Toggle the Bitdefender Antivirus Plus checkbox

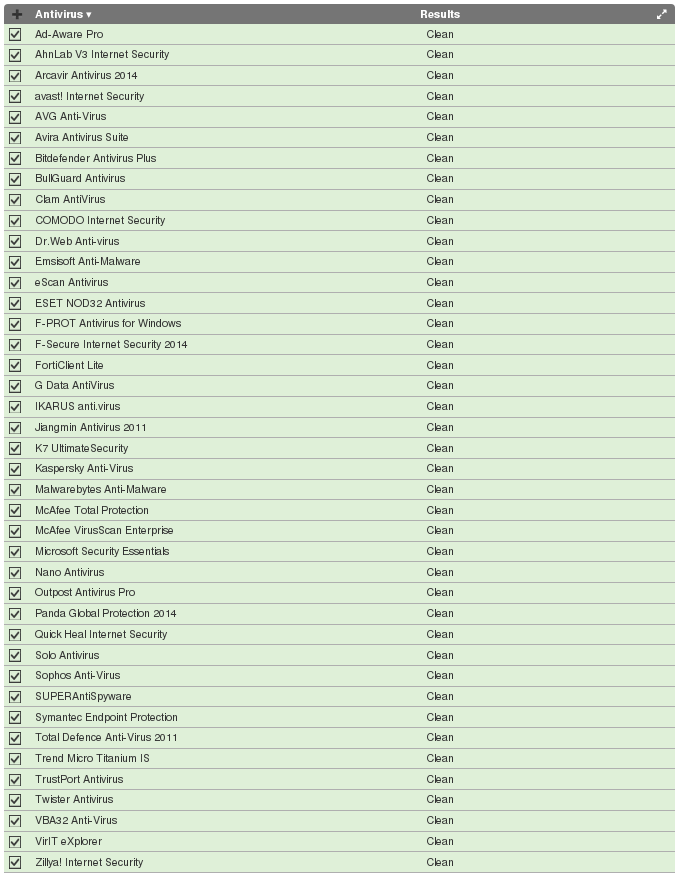pos(15,158)
